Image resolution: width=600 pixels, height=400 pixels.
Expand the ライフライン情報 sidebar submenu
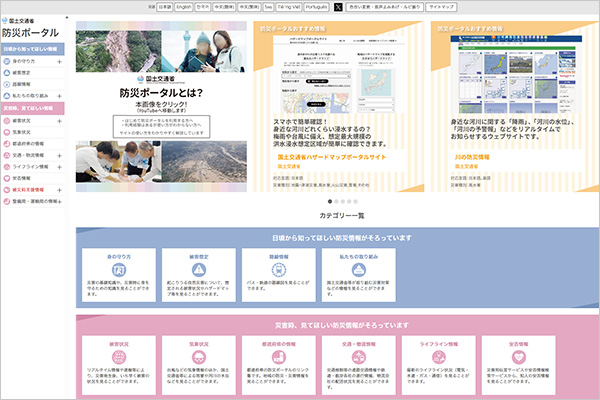click(60, 167)
